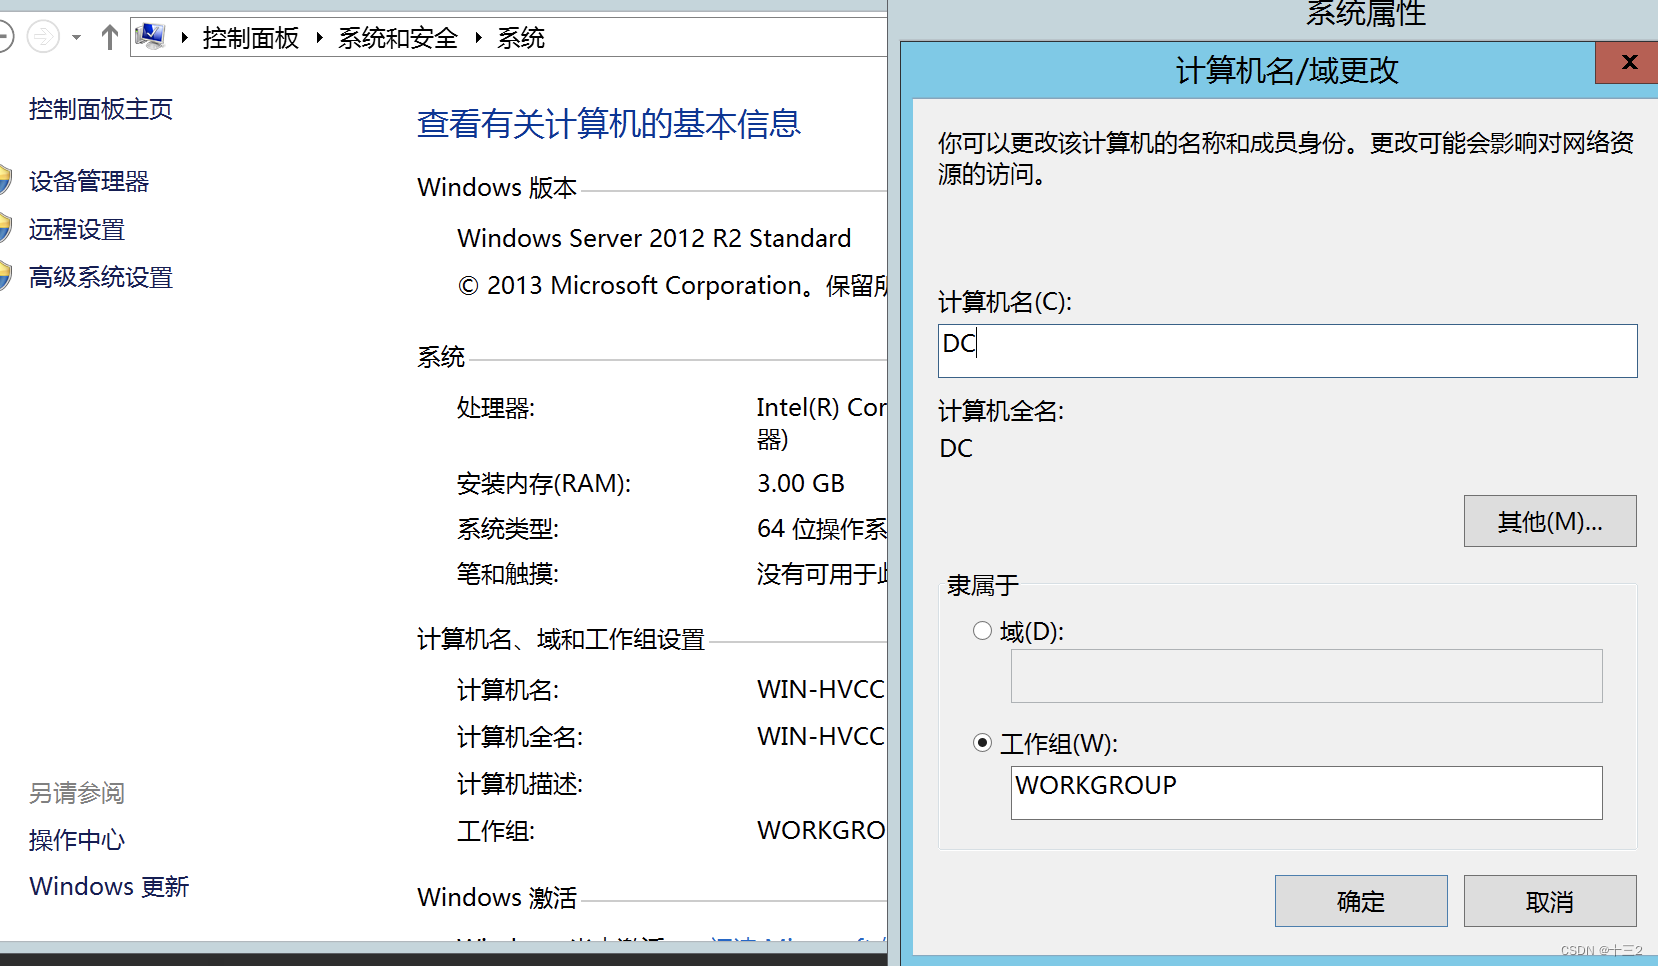Go to 系统和安全 in the breadcrumb
The width and height of the screenshot is (1658, 966).
click(x=398, y=38)
